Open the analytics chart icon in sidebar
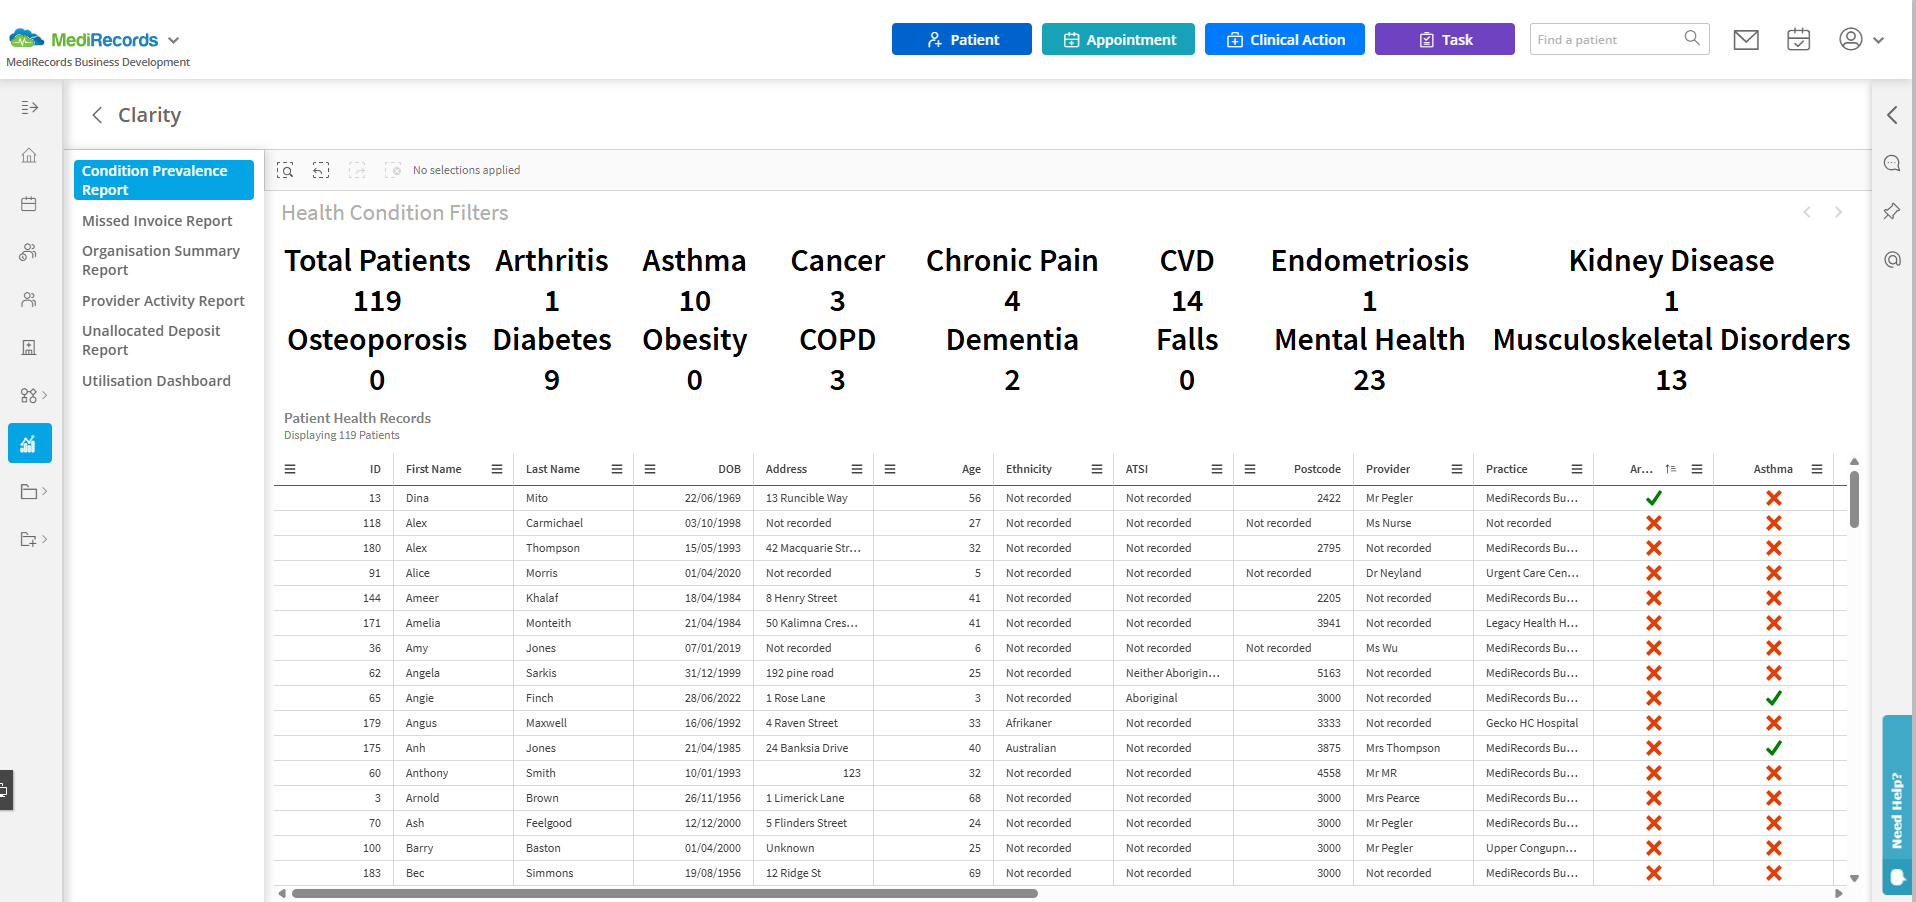 [x=29, y=443]
